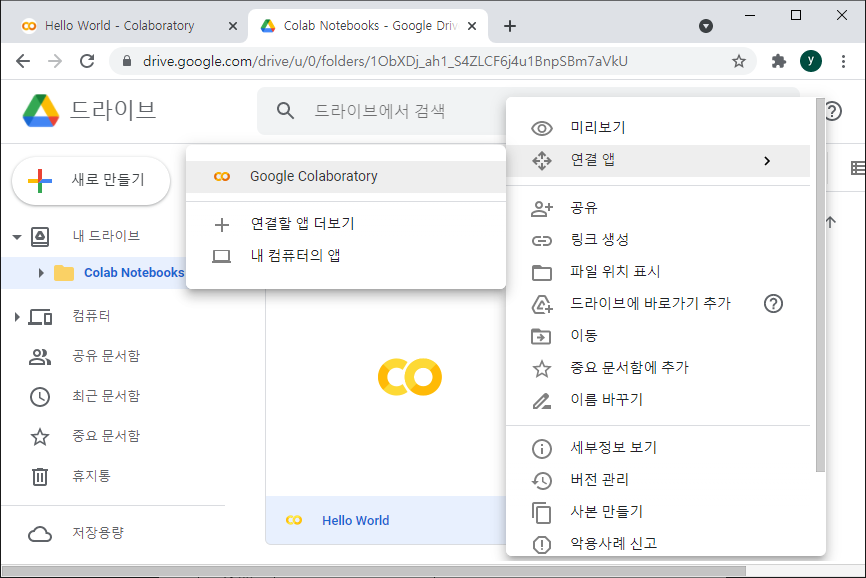Go back to the previous page
Image resolution: width=866 pixels, height=578 pixels.
[23, 61]
